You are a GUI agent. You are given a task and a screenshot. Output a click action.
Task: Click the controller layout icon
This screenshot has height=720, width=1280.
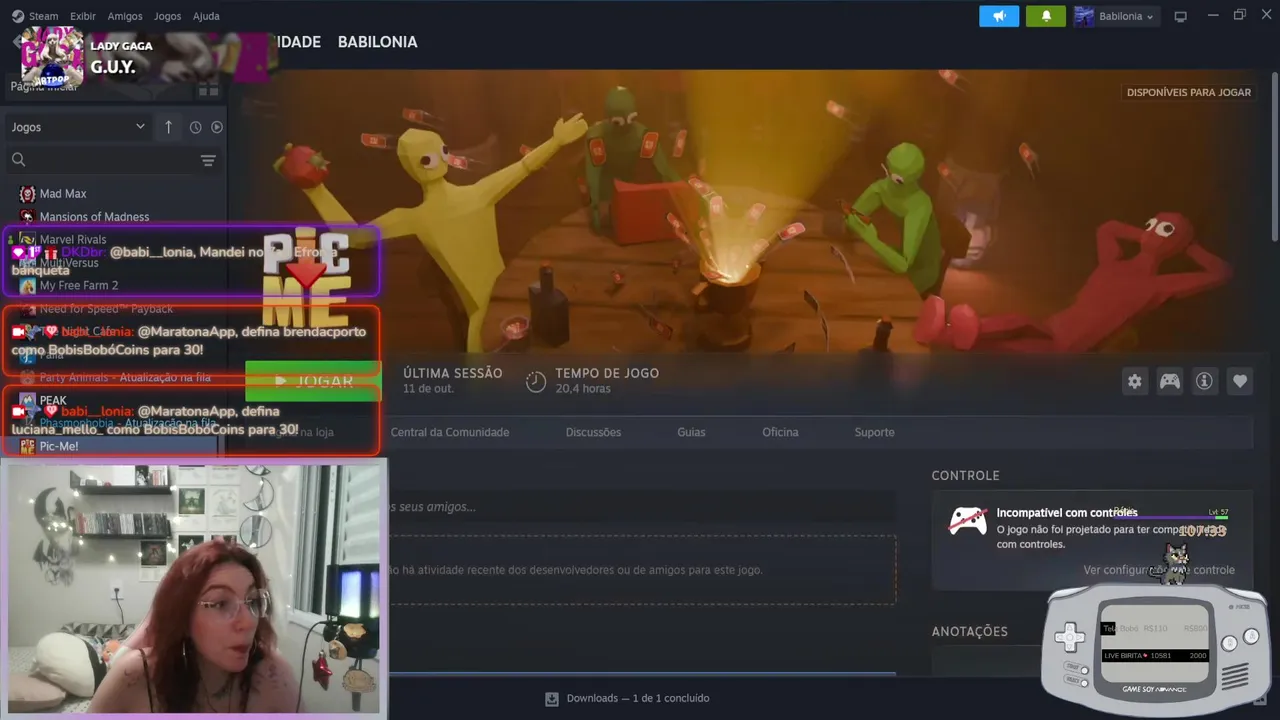point(1169,381)
